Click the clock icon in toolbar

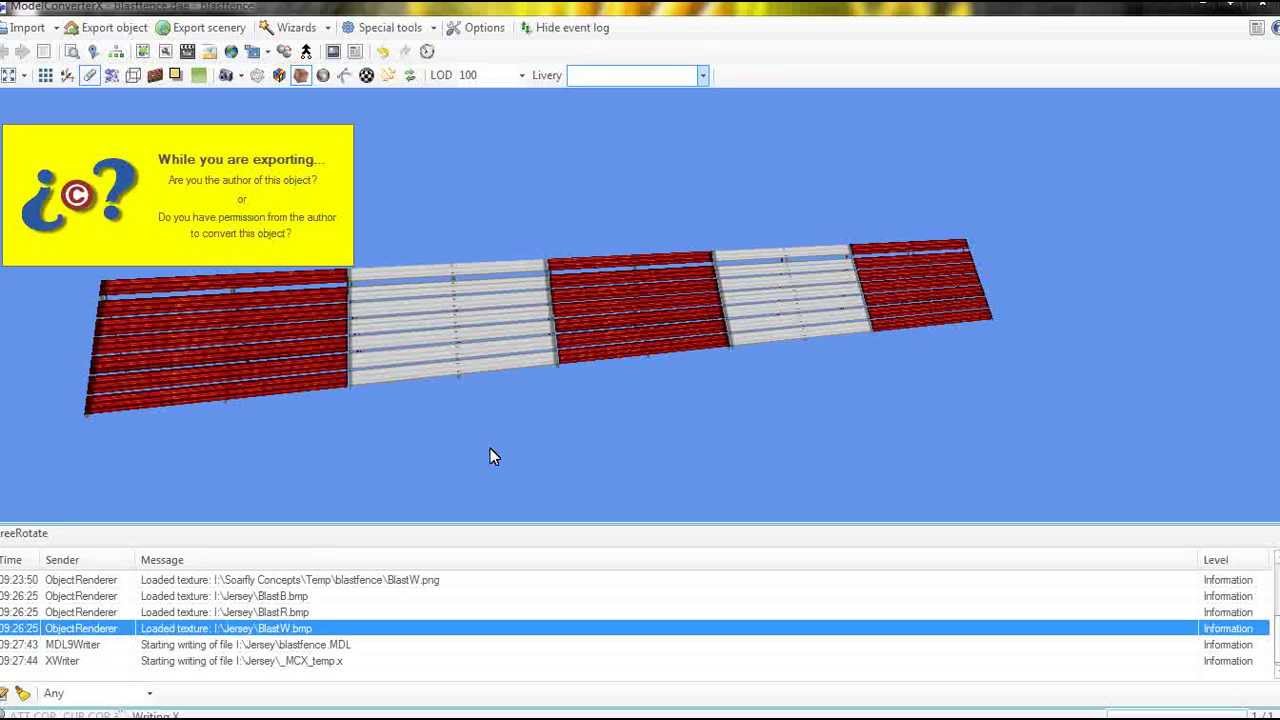point(427,51)
